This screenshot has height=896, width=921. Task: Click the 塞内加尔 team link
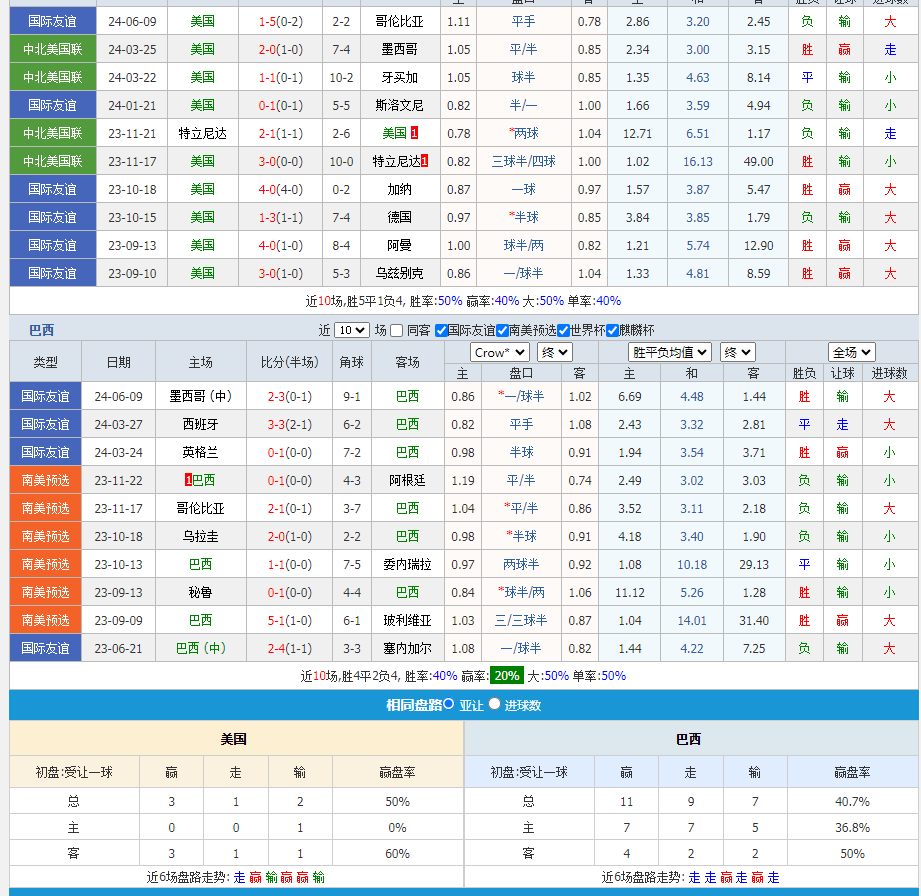(x=407, y=648)
